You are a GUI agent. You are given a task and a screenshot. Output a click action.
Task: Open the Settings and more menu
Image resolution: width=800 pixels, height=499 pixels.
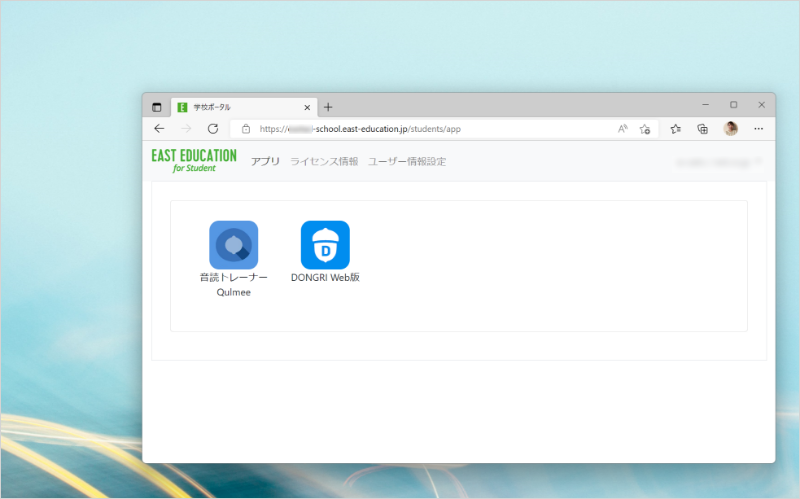(x=759, y=129)
